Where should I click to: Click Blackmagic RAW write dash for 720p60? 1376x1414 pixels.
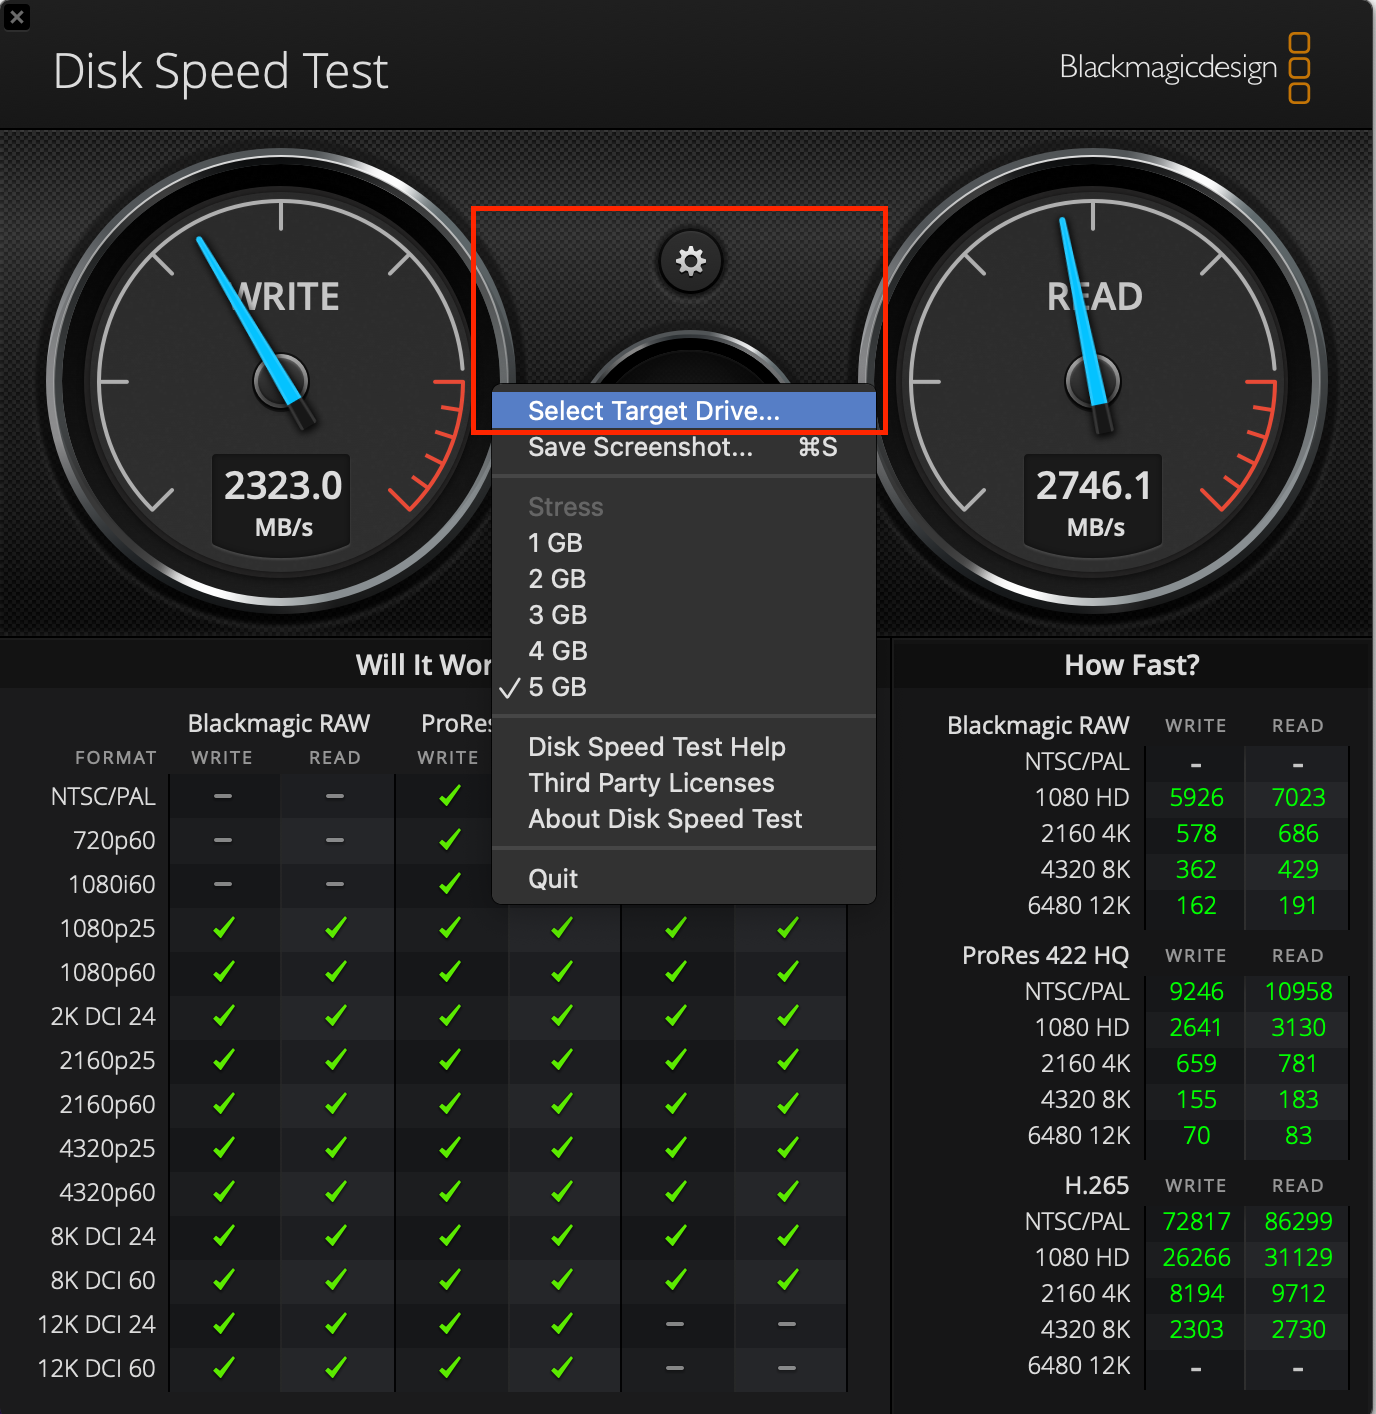(x=223, y=840)
